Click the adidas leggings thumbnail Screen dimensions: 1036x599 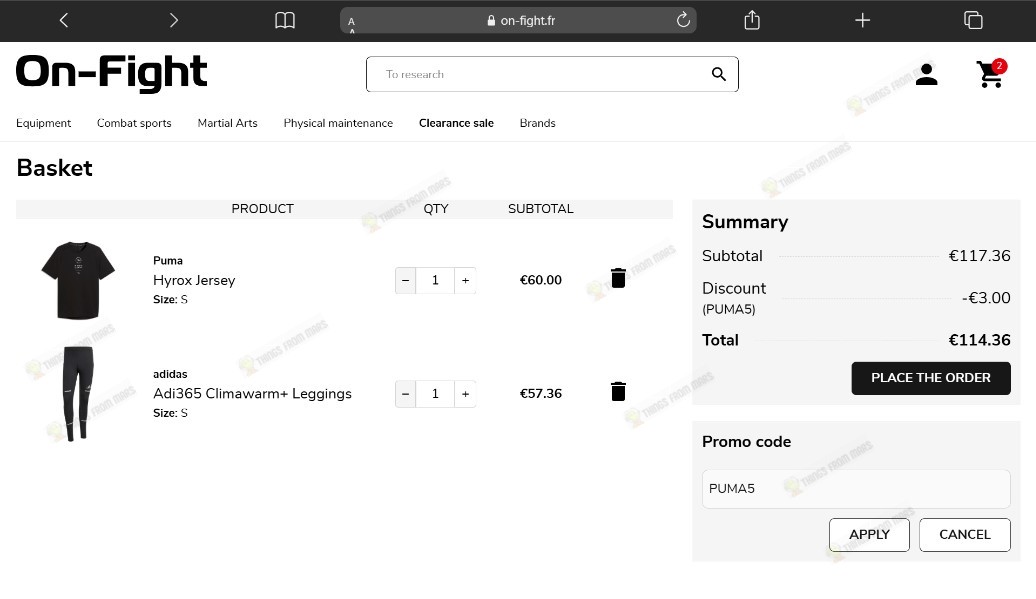point(77,393)
